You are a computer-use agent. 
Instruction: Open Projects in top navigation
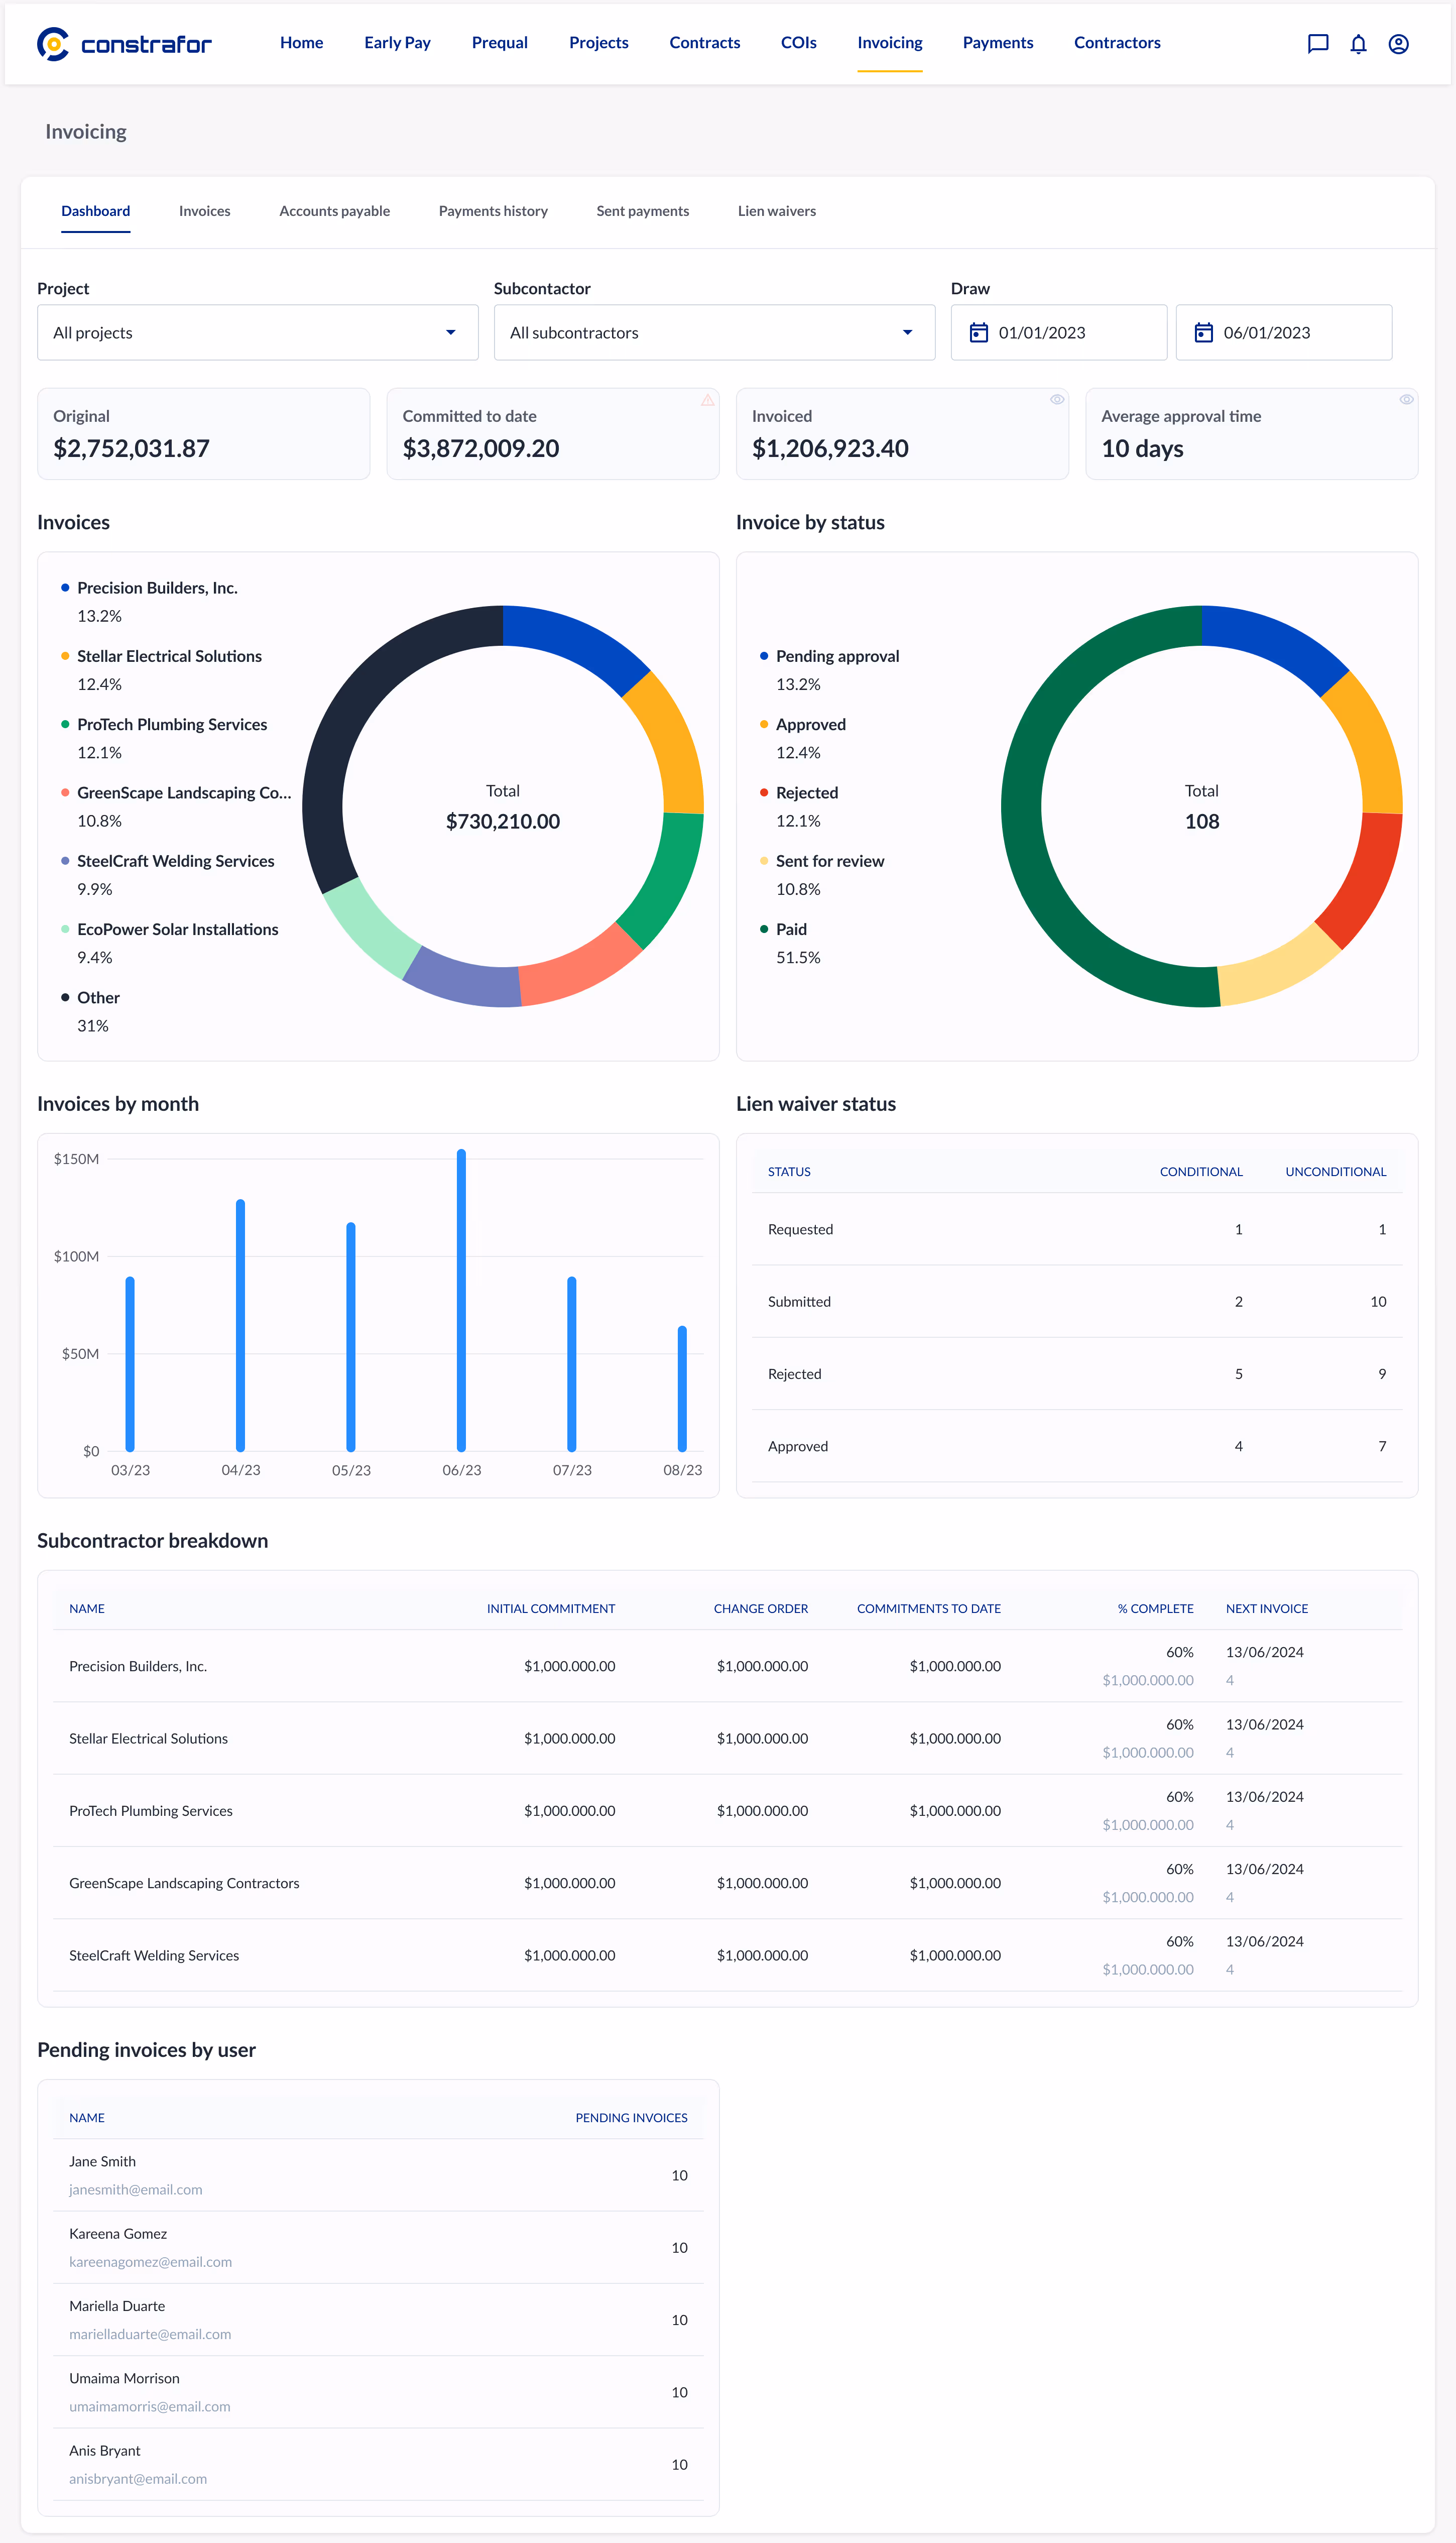click(x=598, y=43)
